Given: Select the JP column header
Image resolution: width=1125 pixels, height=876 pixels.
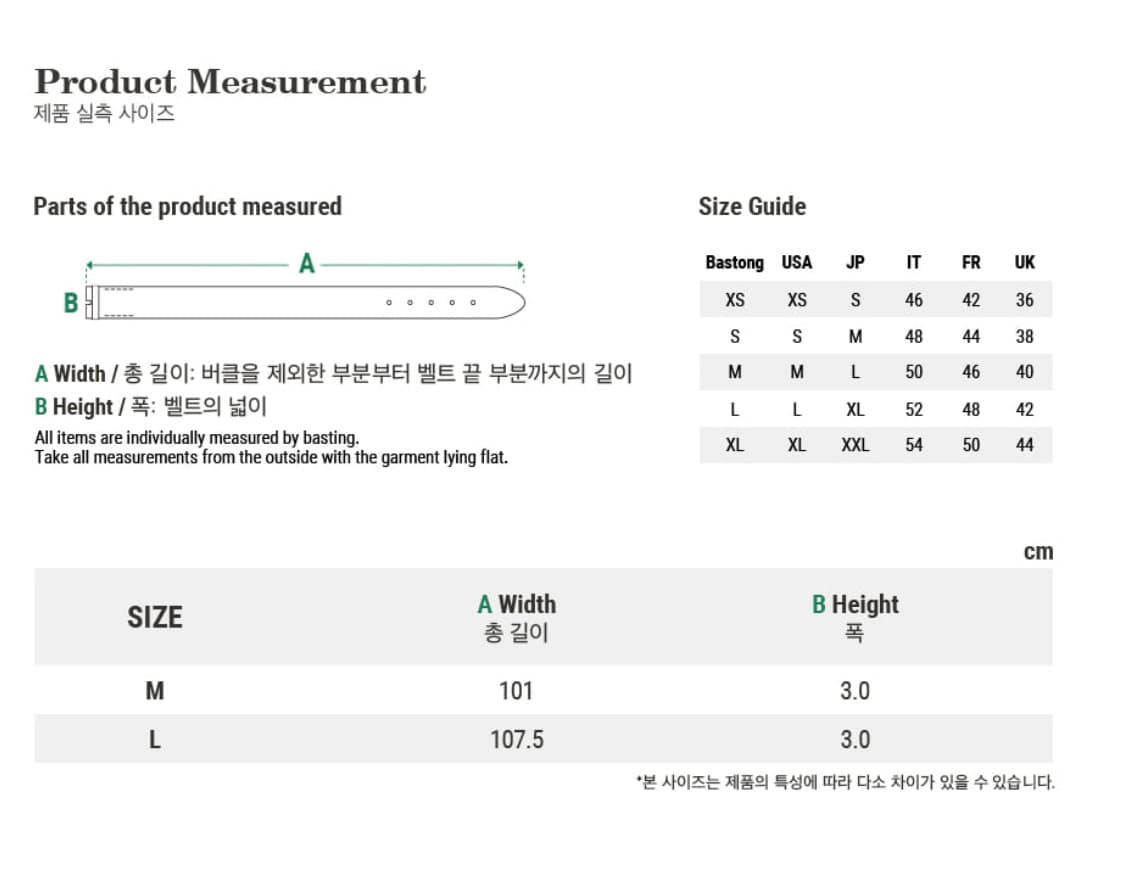Looking at the screenshot, I should coord(855,263).
